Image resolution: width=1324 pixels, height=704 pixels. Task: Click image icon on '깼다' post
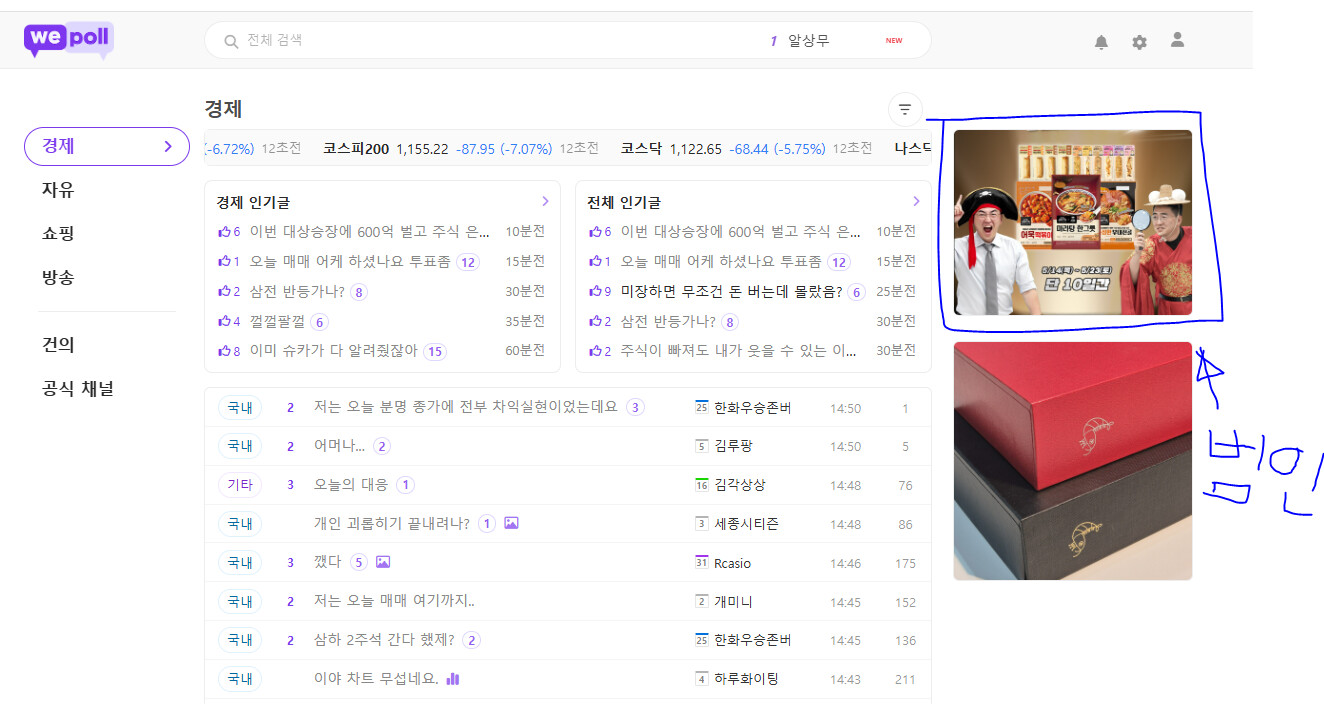click(382, 562)
